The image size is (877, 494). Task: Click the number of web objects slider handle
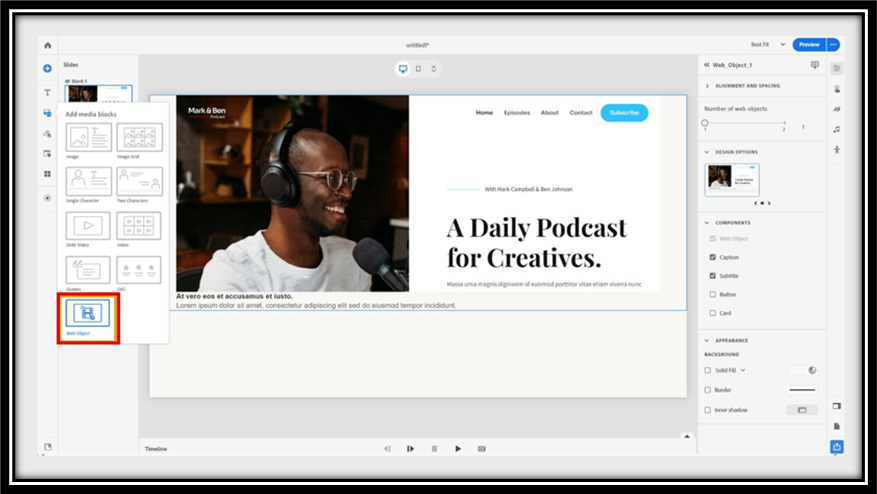click(705, 123)
